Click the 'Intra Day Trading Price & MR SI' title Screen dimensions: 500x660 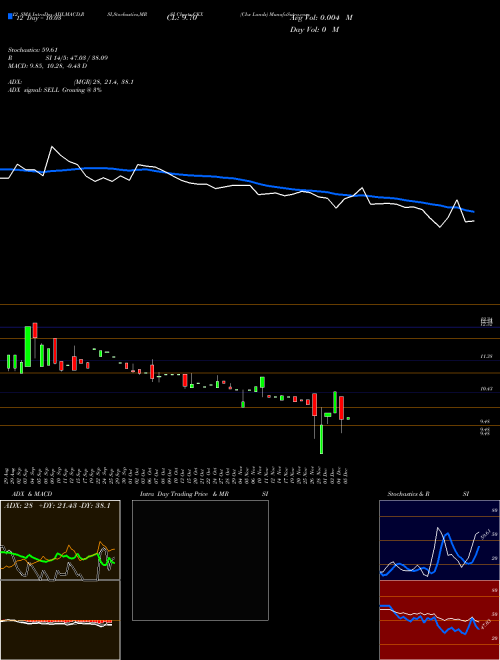pyautogui.click(x=204, y=494)
